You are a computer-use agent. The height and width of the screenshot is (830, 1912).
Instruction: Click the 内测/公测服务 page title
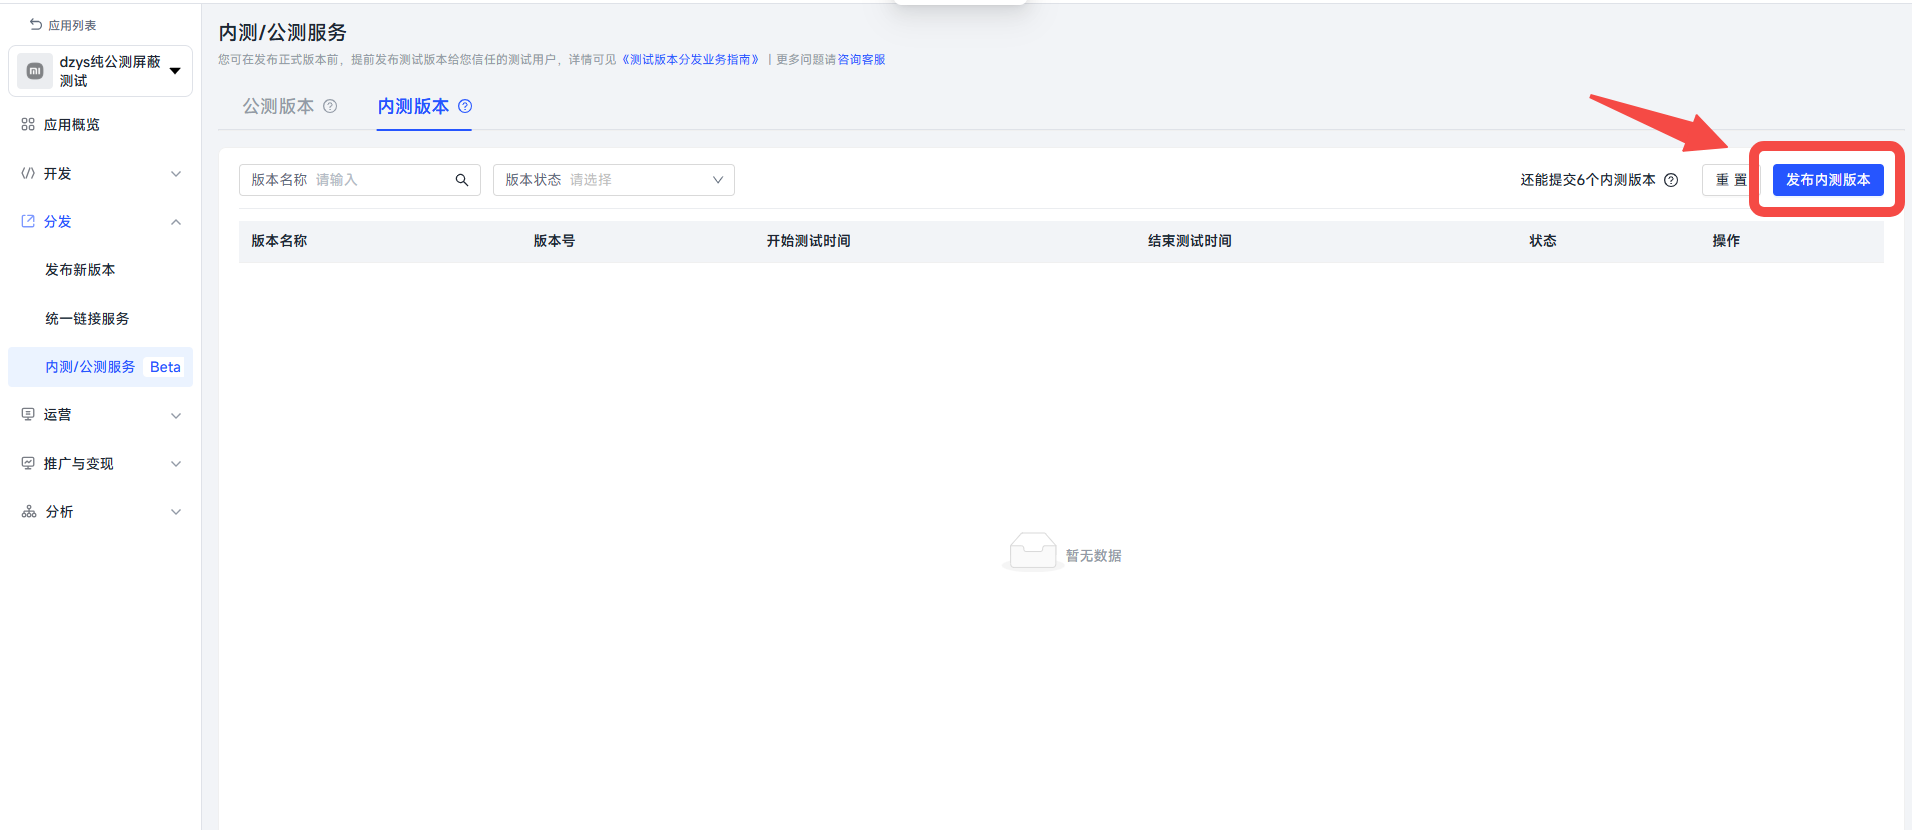[x=283, y=33]
